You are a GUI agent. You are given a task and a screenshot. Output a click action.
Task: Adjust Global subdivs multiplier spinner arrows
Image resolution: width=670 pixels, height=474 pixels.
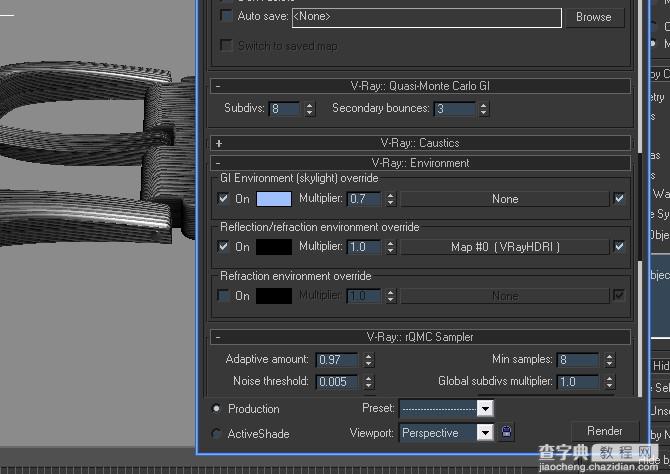[610, 382]
